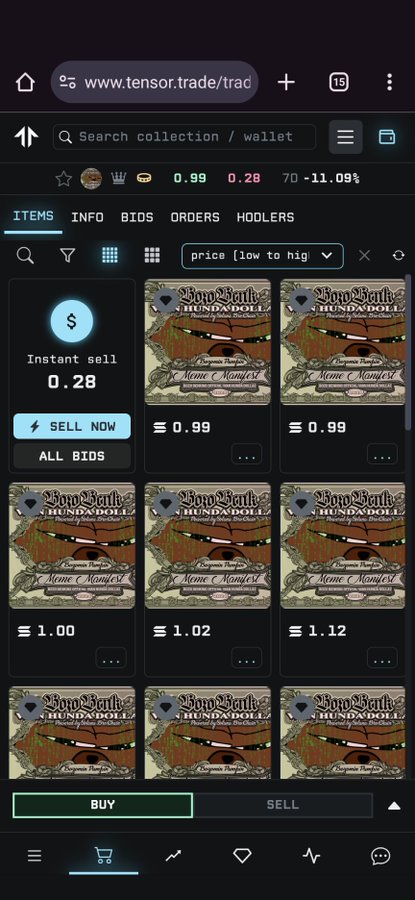Switch to the BIDS tab
The image size is (415, 900).
tap(137, 217)
